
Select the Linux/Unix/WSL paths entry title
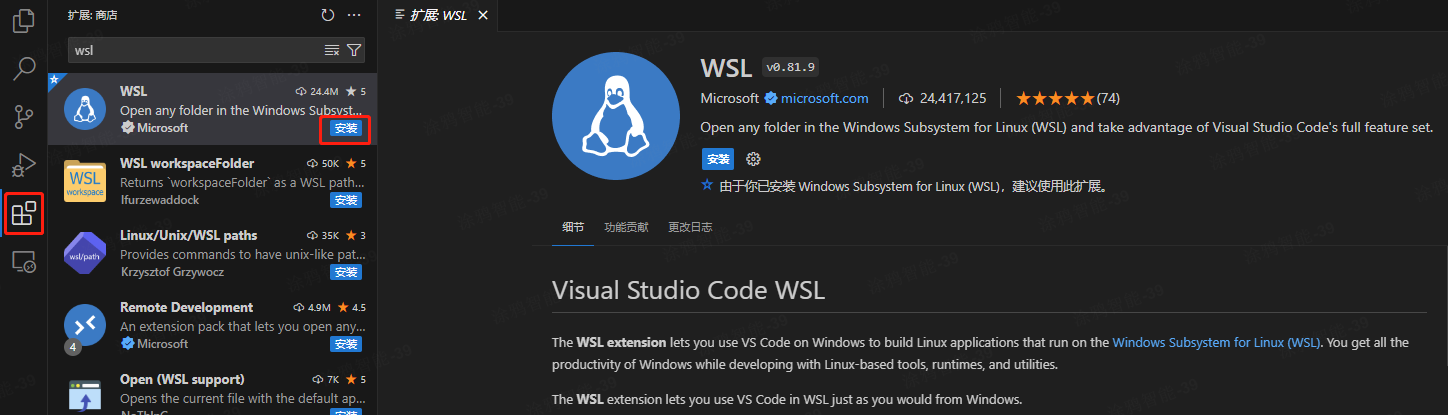[x=189, y=235]
